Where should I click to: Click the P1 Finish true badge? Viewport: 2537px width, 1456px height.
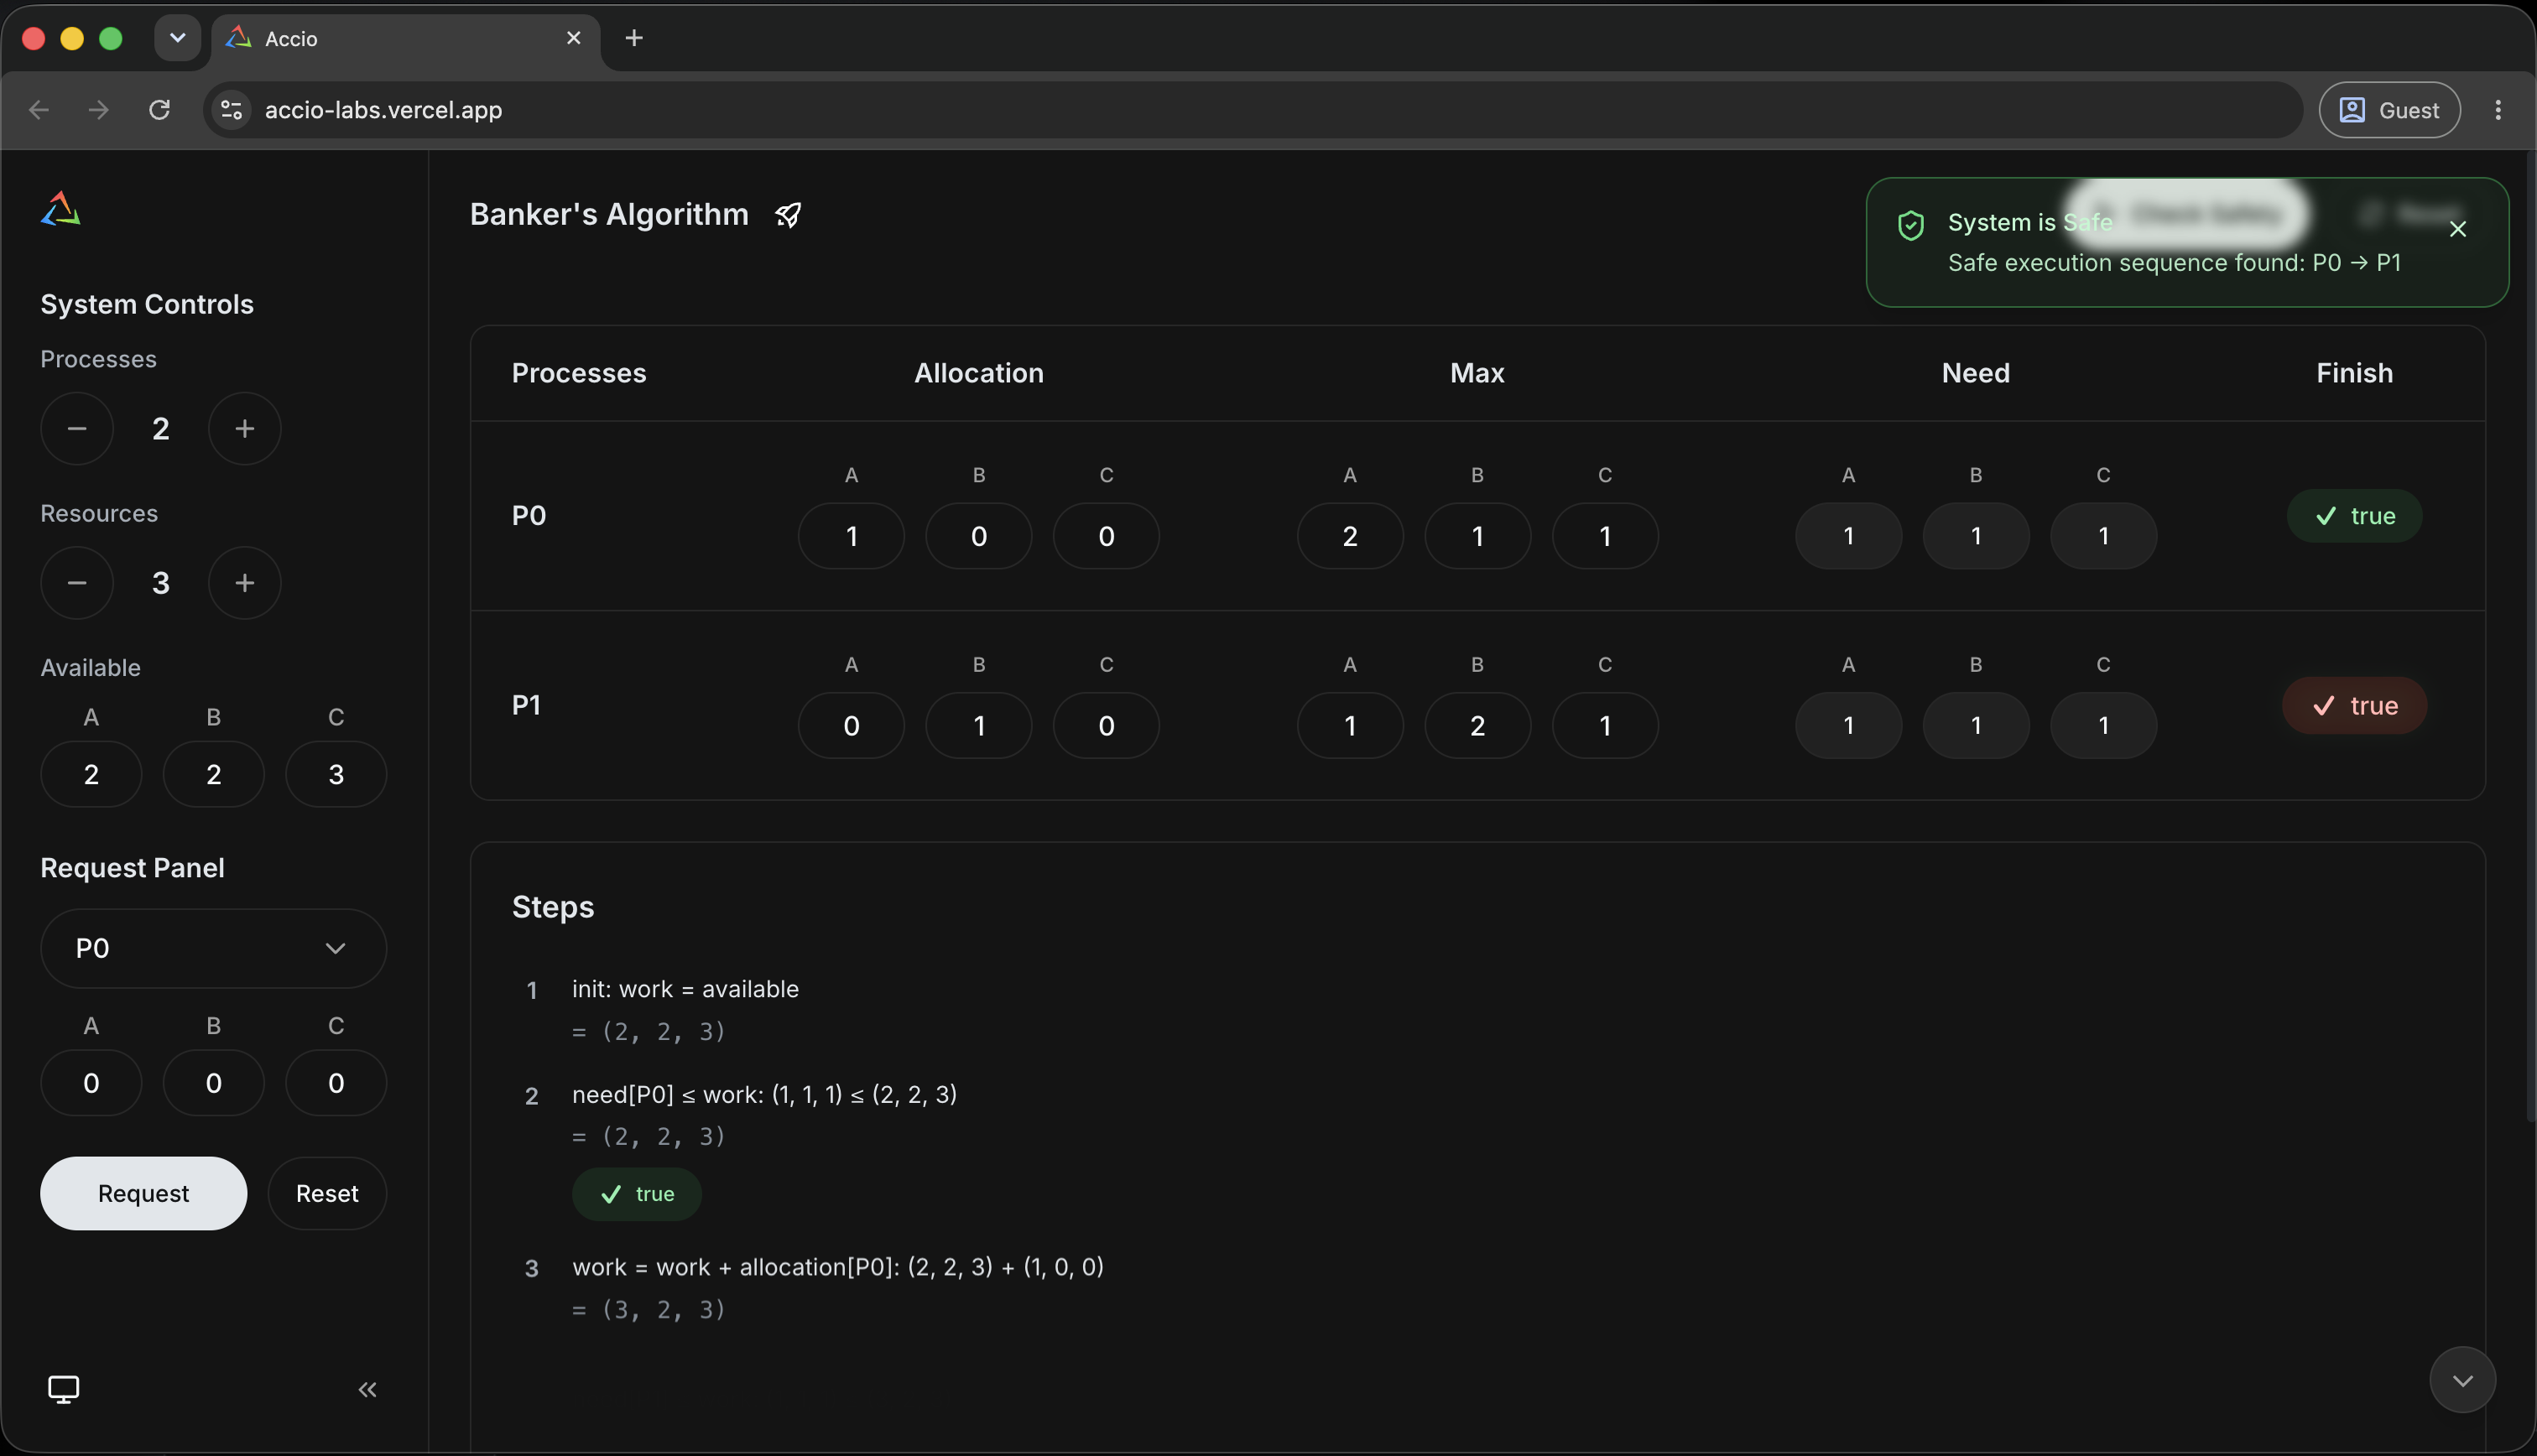[2355, 705]
